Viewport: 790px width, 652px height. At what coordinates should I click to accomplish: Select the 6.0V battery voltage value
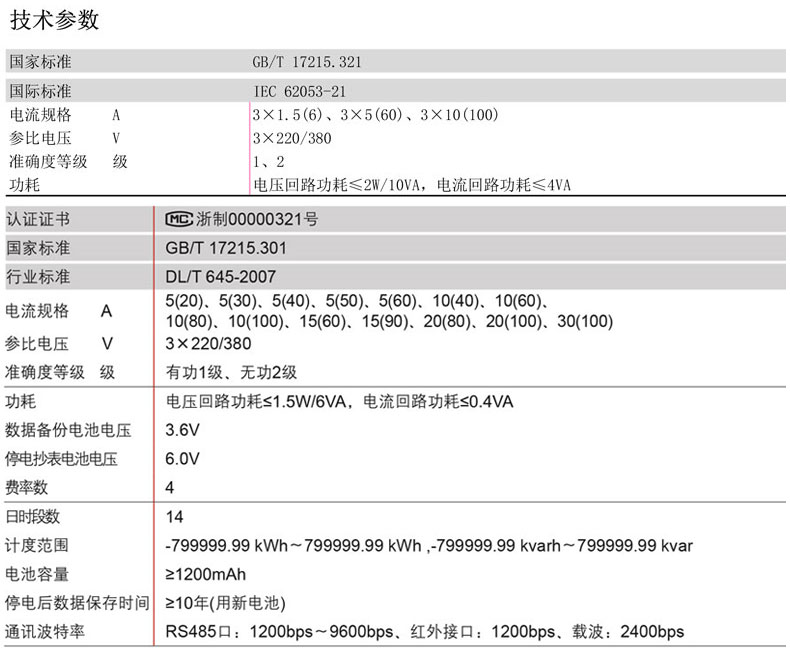183,460
